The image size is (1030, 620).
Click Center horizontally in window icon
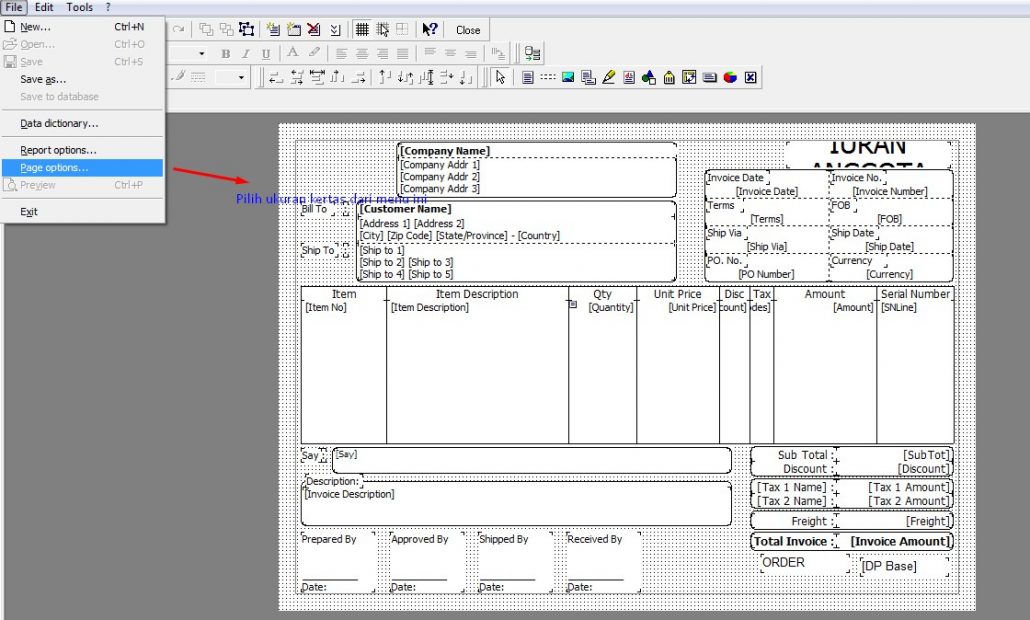317,78
